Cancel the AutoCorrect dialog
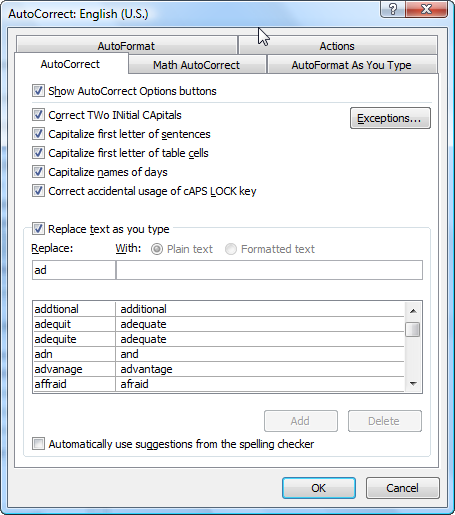The height and width of the screenshot is (515, 455). [403, 488]
